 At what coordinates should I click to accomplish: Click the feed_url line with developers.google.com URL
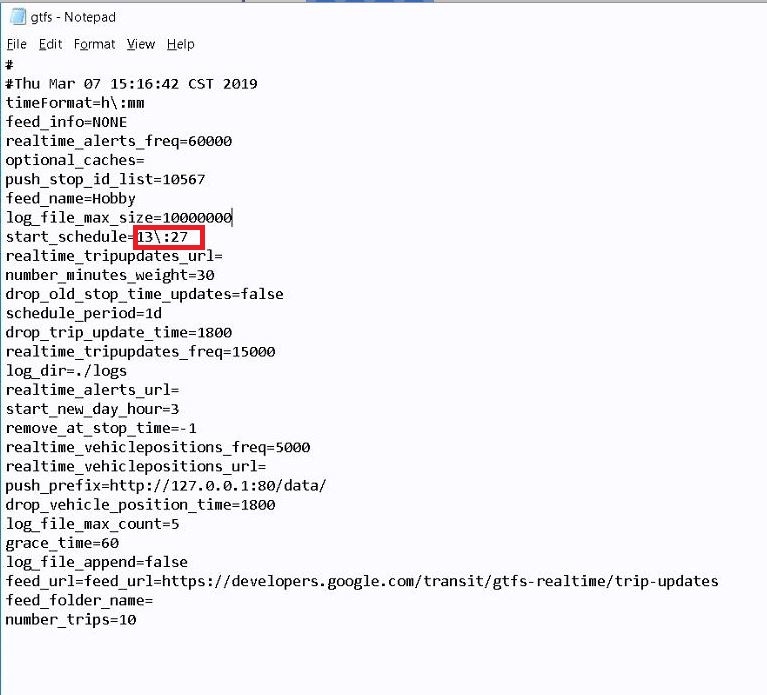361,581
